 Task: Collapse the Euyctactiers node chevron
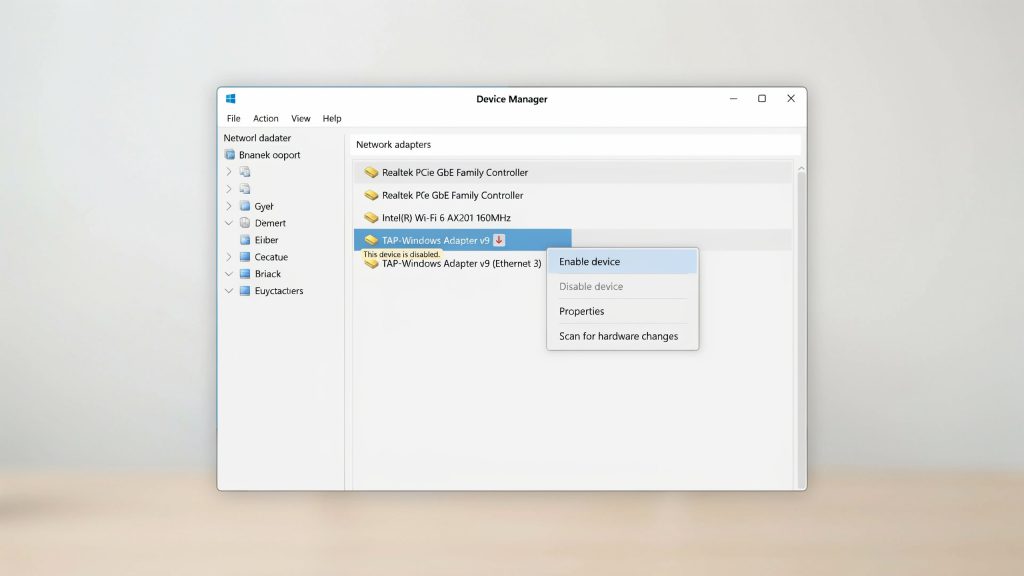[229, 291]
